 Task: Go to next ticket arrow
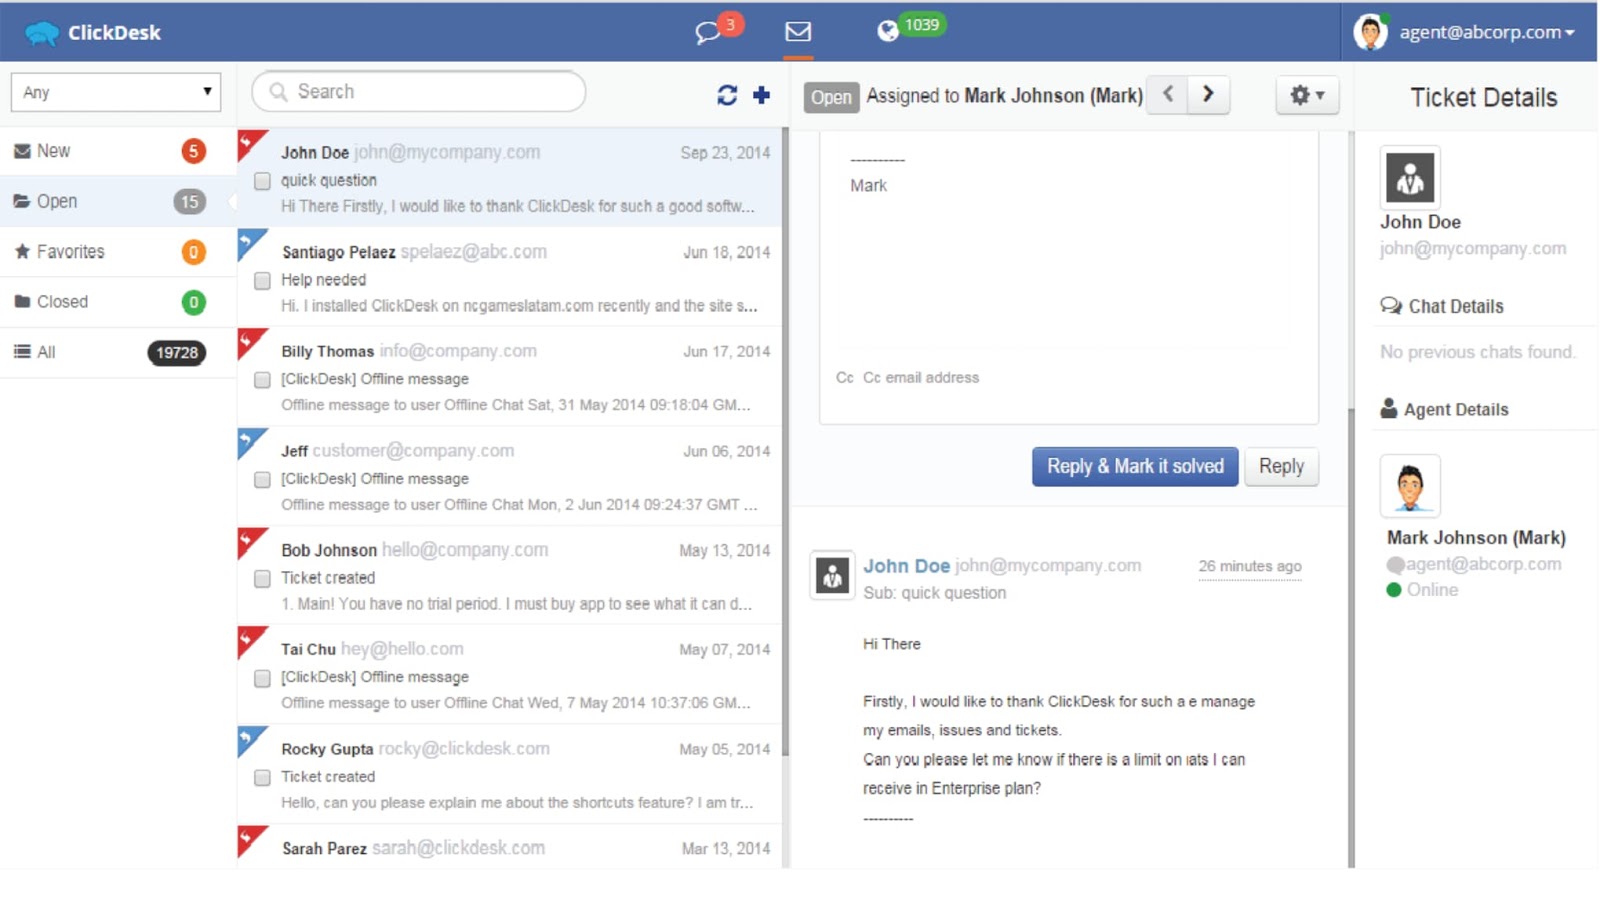(x=1208, y=95)
